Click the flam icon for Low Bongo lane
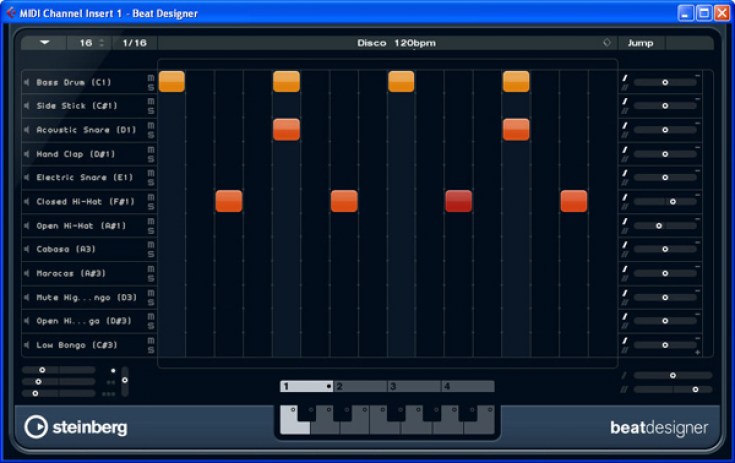Screen dimensions: 735x463 624,341
